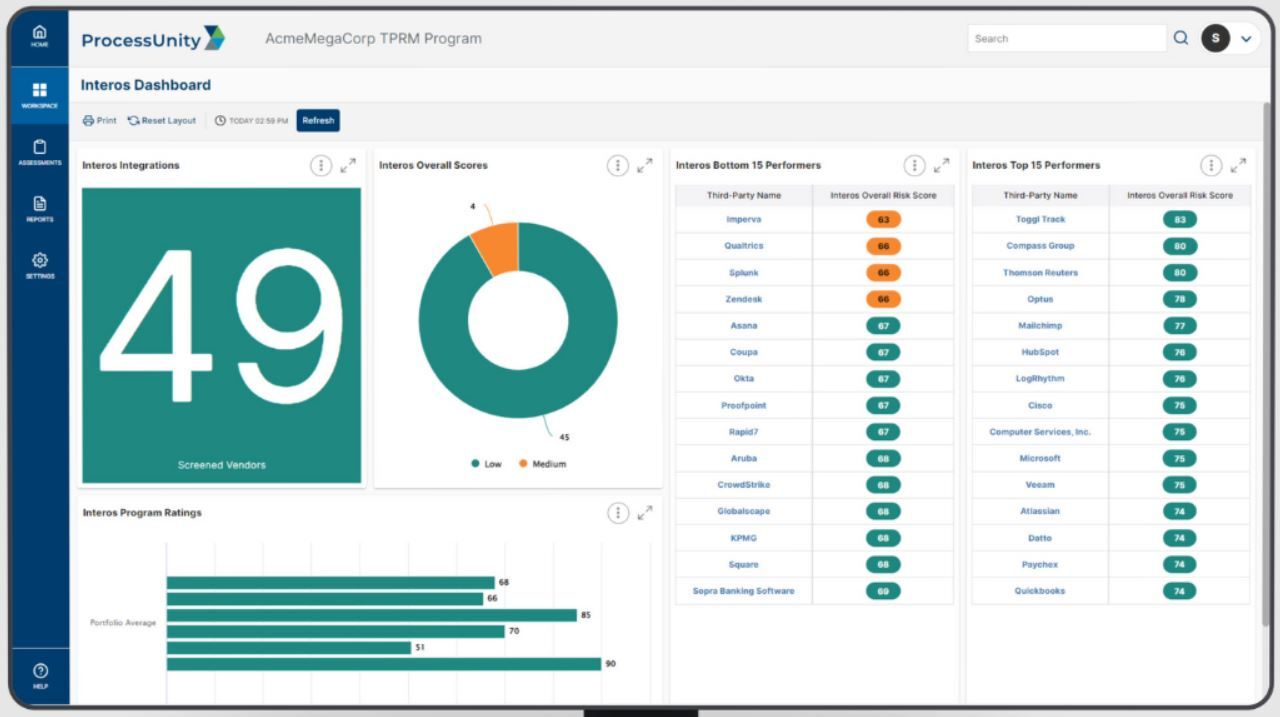Open Settings gear in sidebar
This screenshot has width=1280, height=717.
[40, 264]
